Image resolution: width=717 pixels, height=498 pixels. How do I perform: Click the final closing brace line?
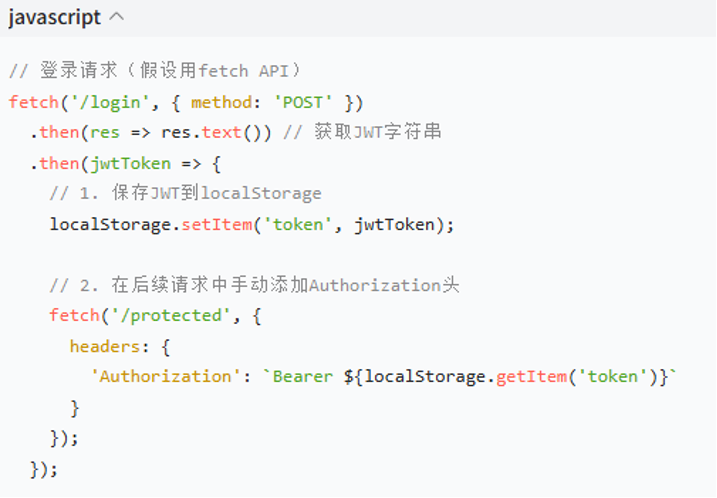click(44, 469)
